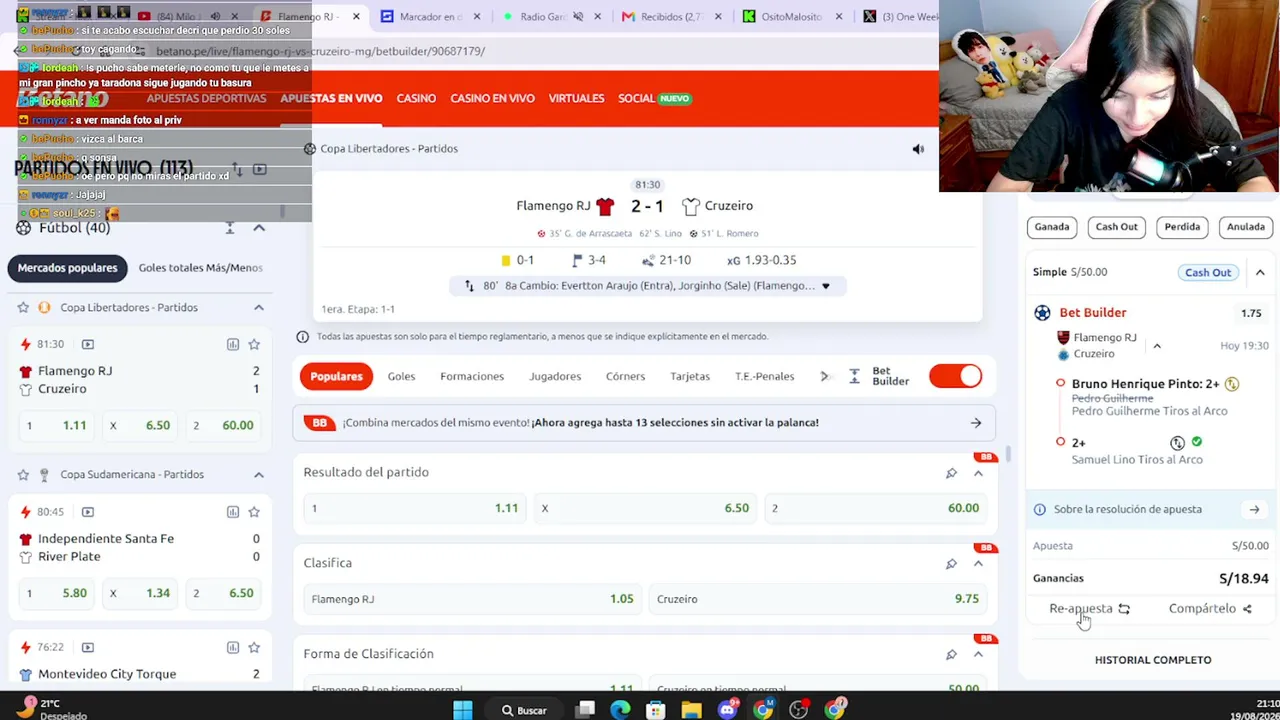The image size is (1280, 720).
Task: Collapse the Forma de Clasificación market
Action: (978, 654)
